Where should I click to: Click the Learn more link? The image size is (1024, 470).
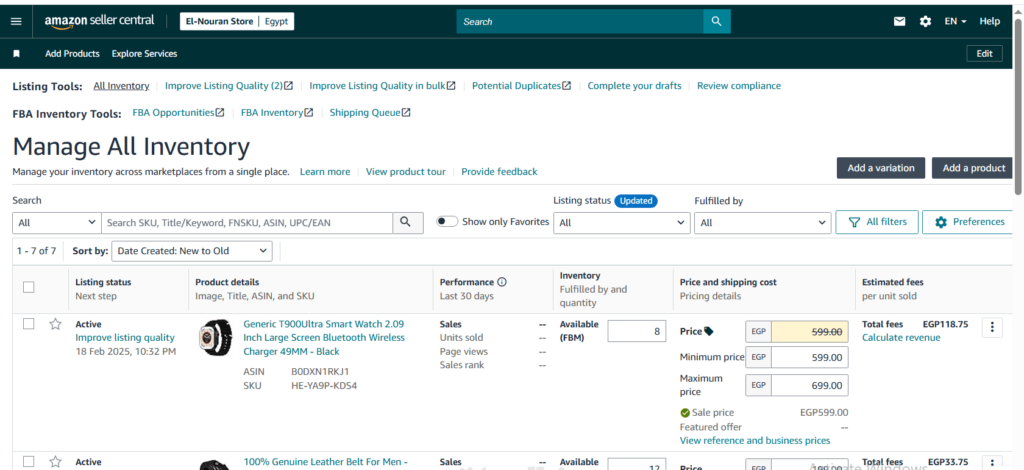click(325, 172)
